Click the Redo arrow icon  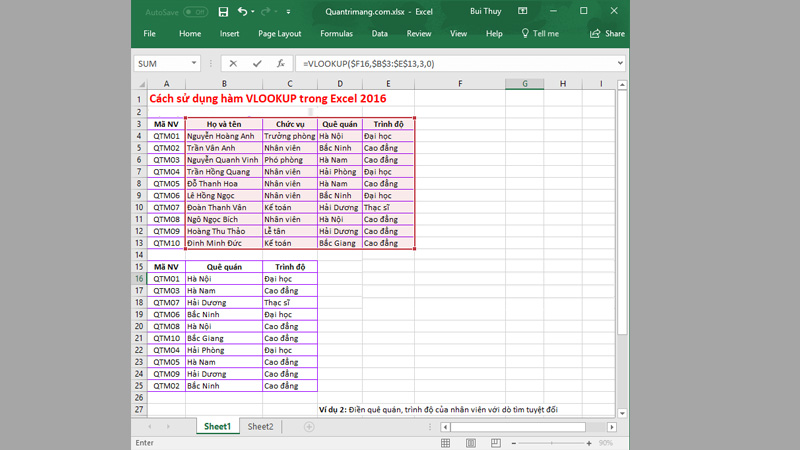pyautogui.click(x=265, y=11)
